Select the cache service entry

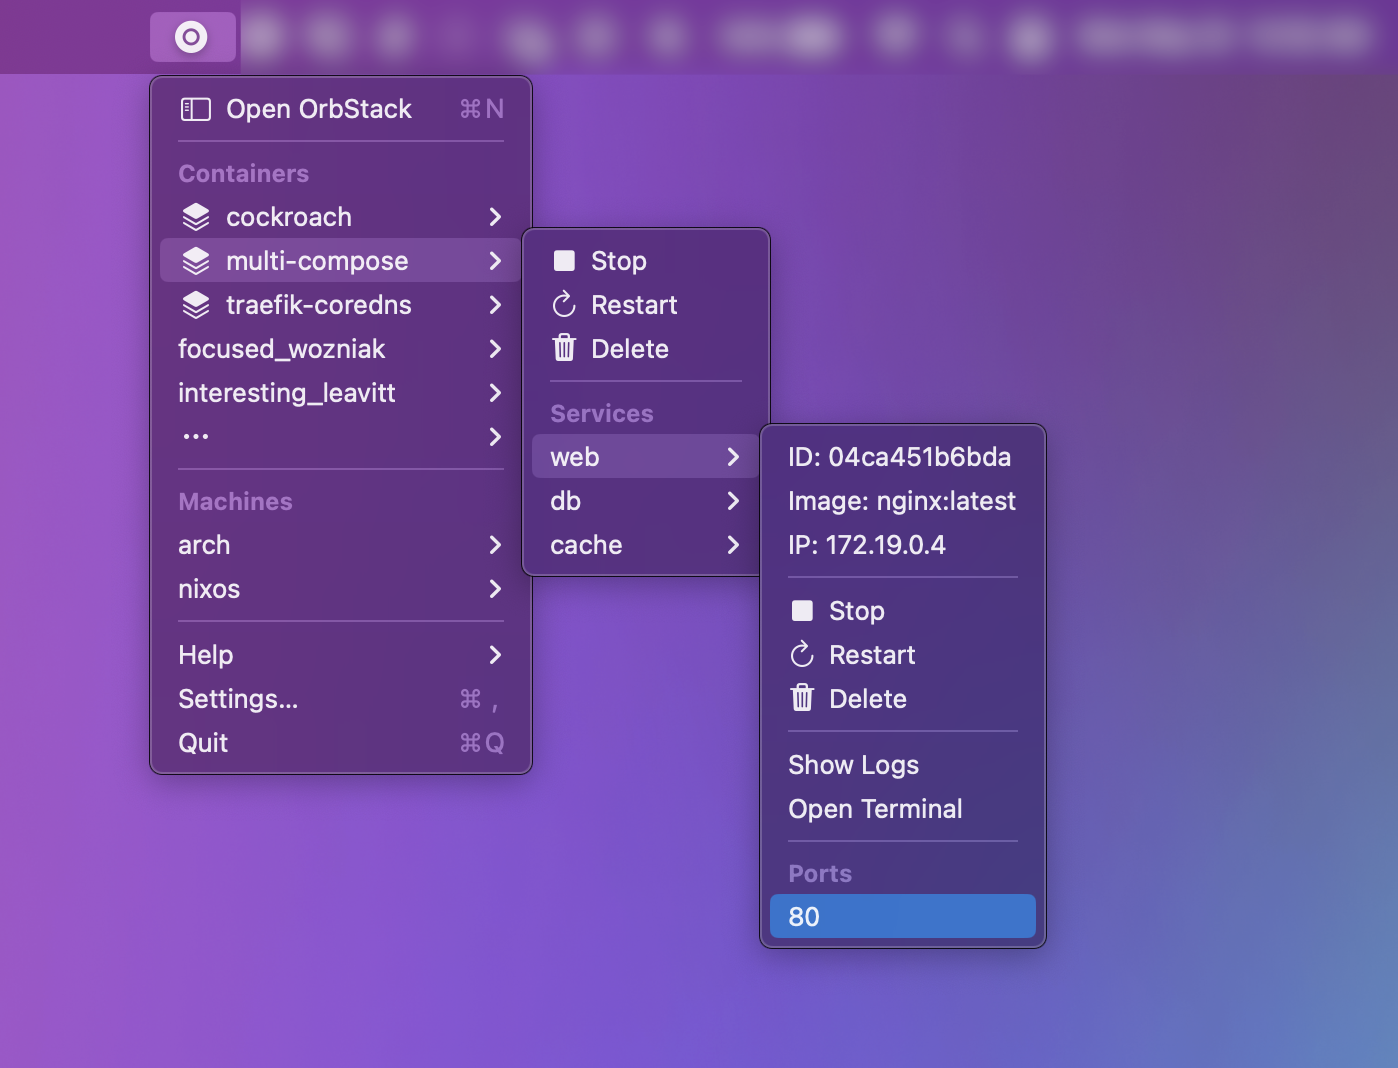point(640,545)
